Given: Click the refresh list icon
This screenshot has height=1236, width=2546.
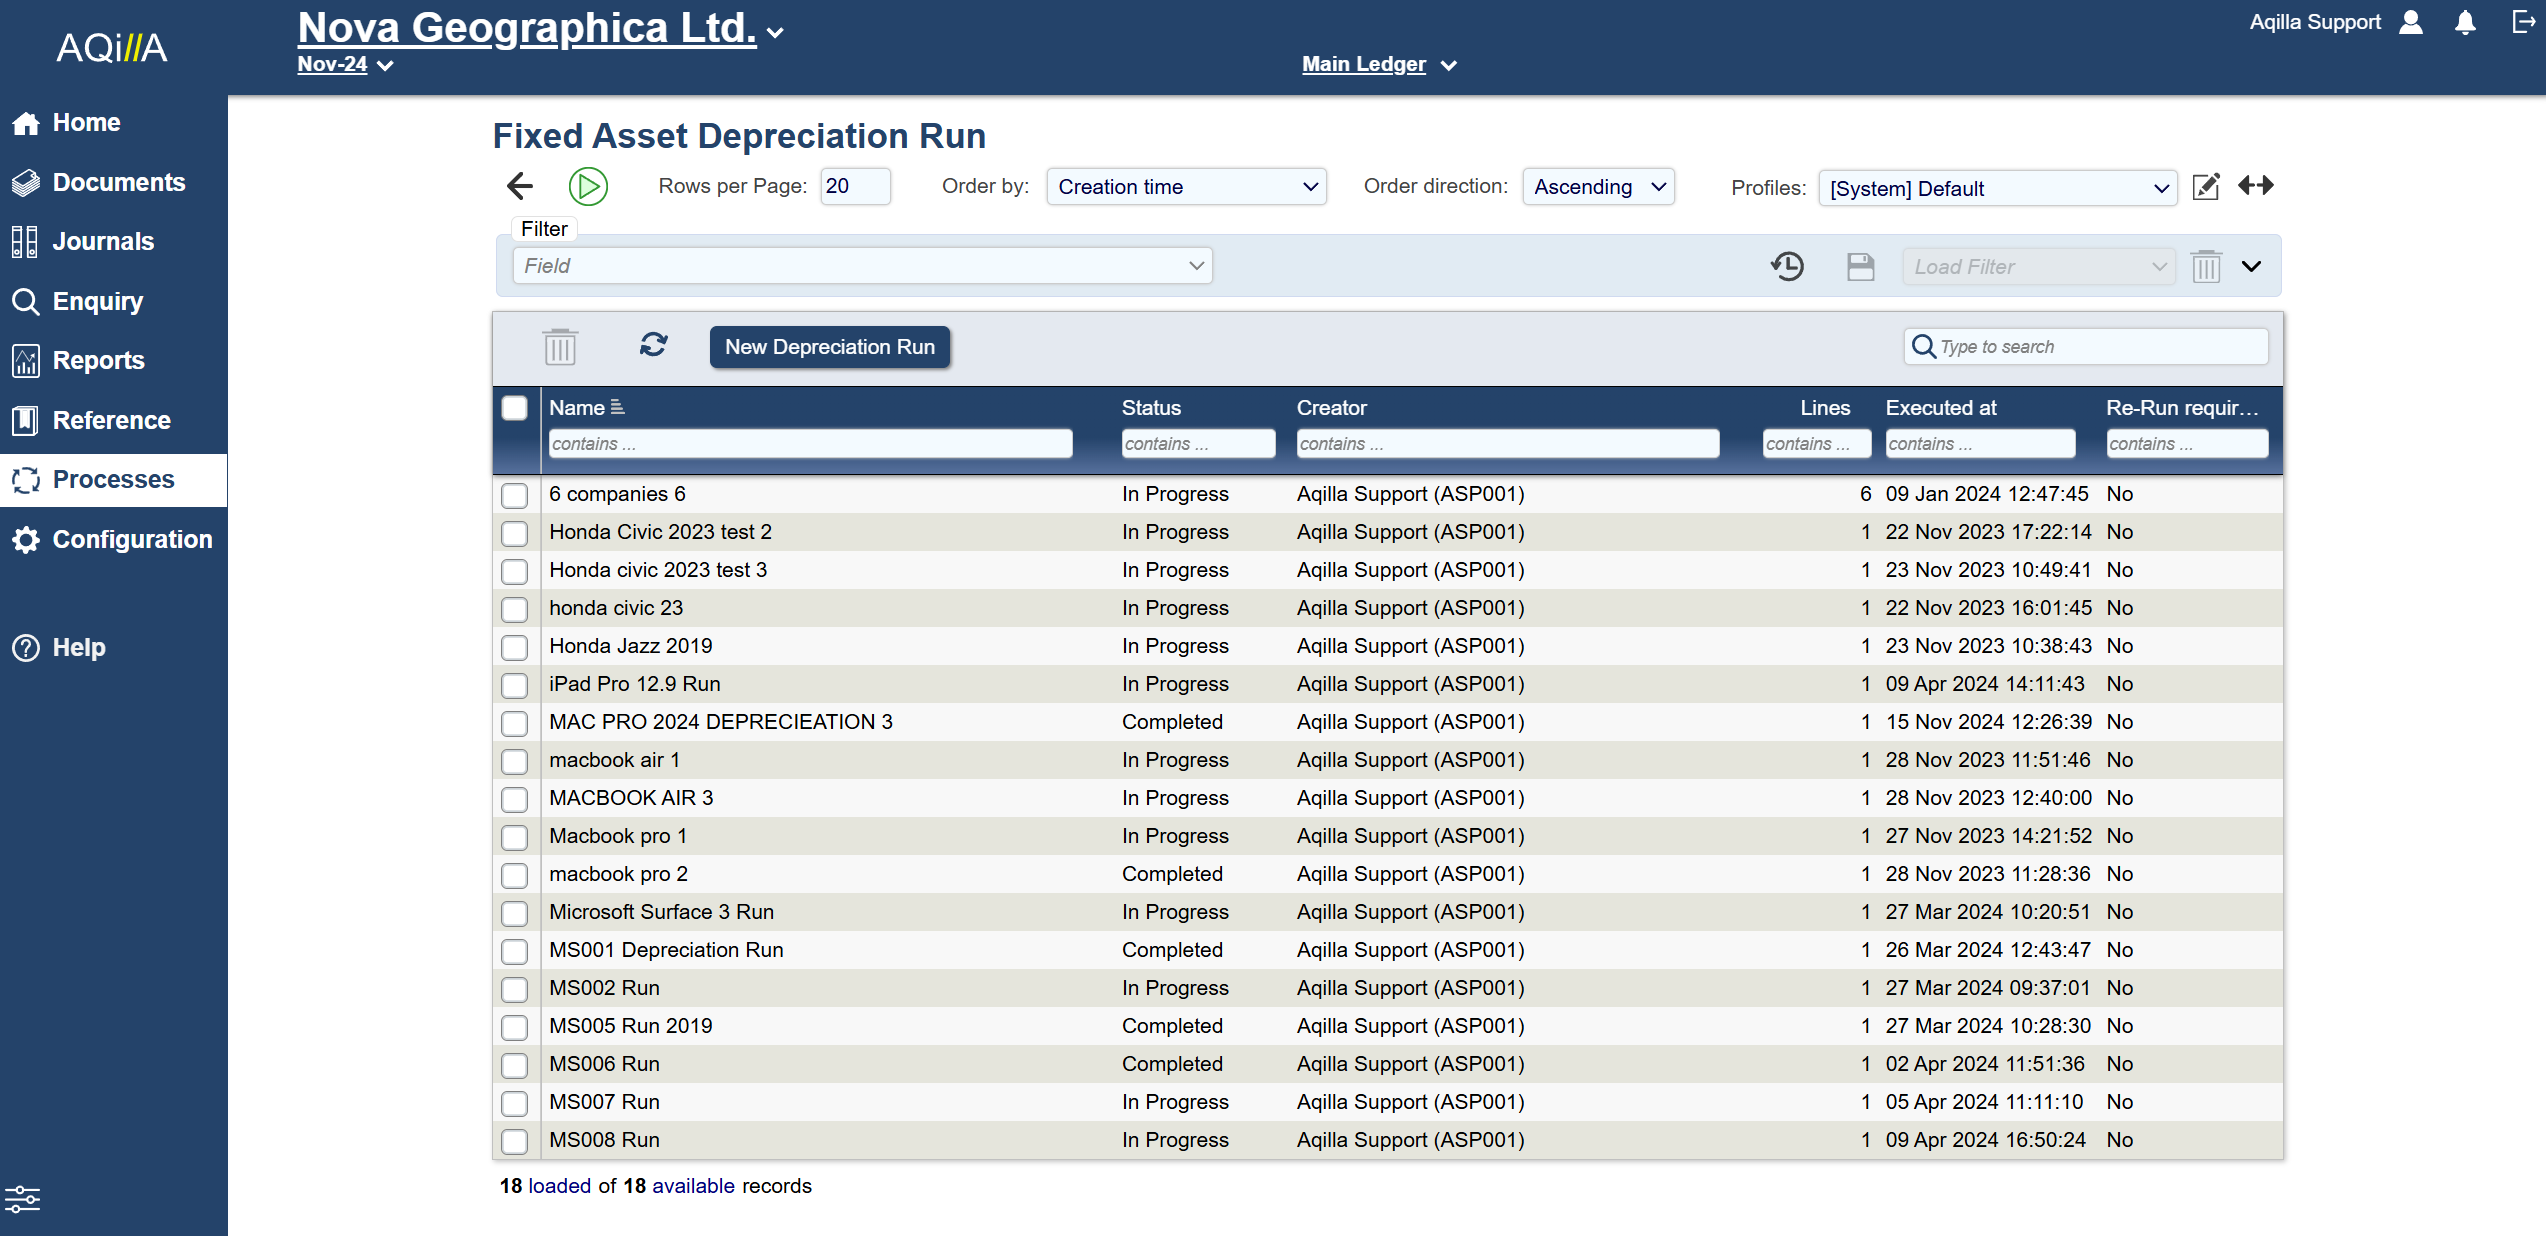Looking at the screenshot, I should [x=653, y=346].
